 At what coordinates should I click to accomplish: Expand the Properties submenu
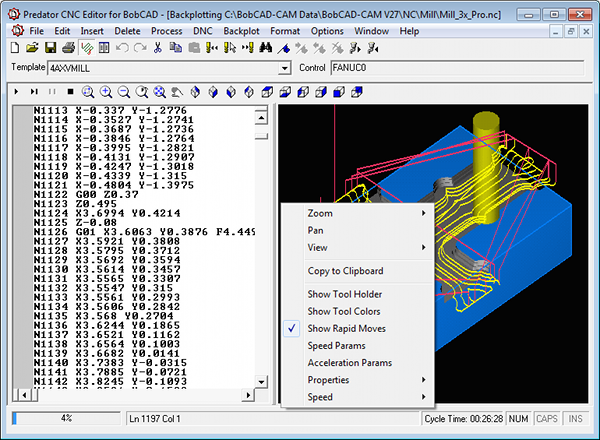358,380
